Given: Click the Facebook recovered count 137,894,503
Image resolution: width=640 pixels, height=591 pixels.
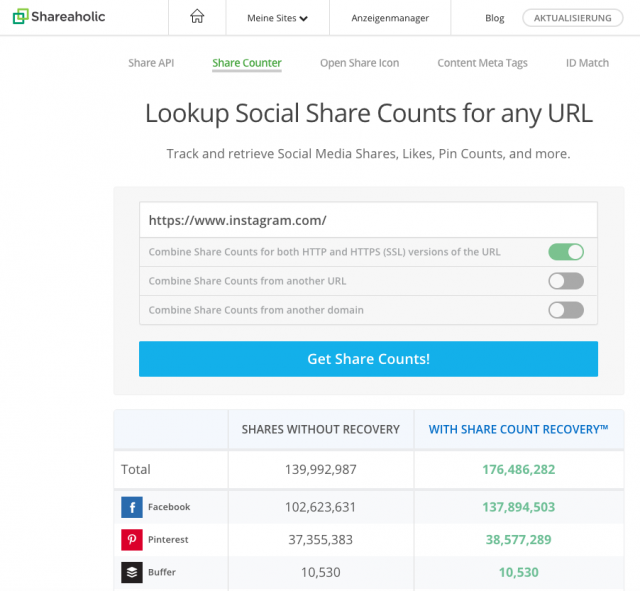Looking at the screenshot, I should [x=518, y=507].
